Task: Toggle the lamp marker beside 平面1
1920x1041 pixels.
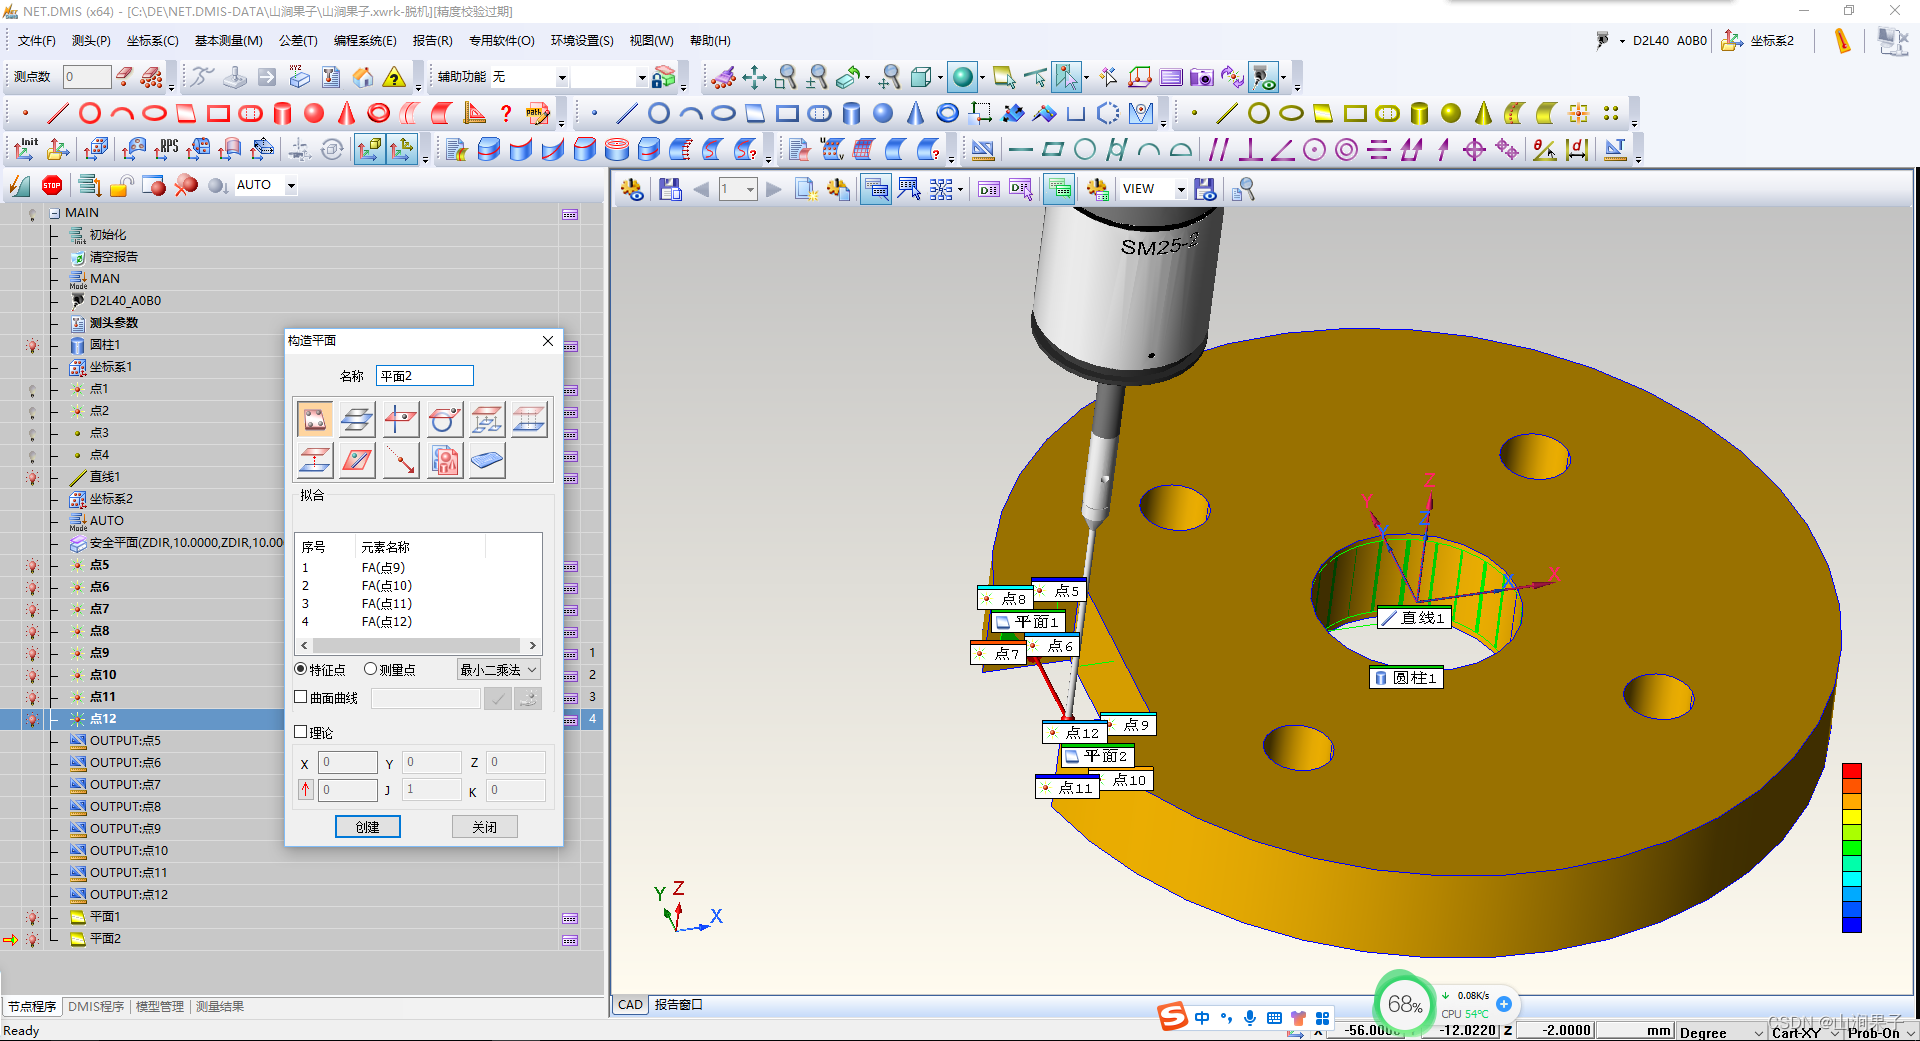Action: pyautogui.click(x=32, y=917)
